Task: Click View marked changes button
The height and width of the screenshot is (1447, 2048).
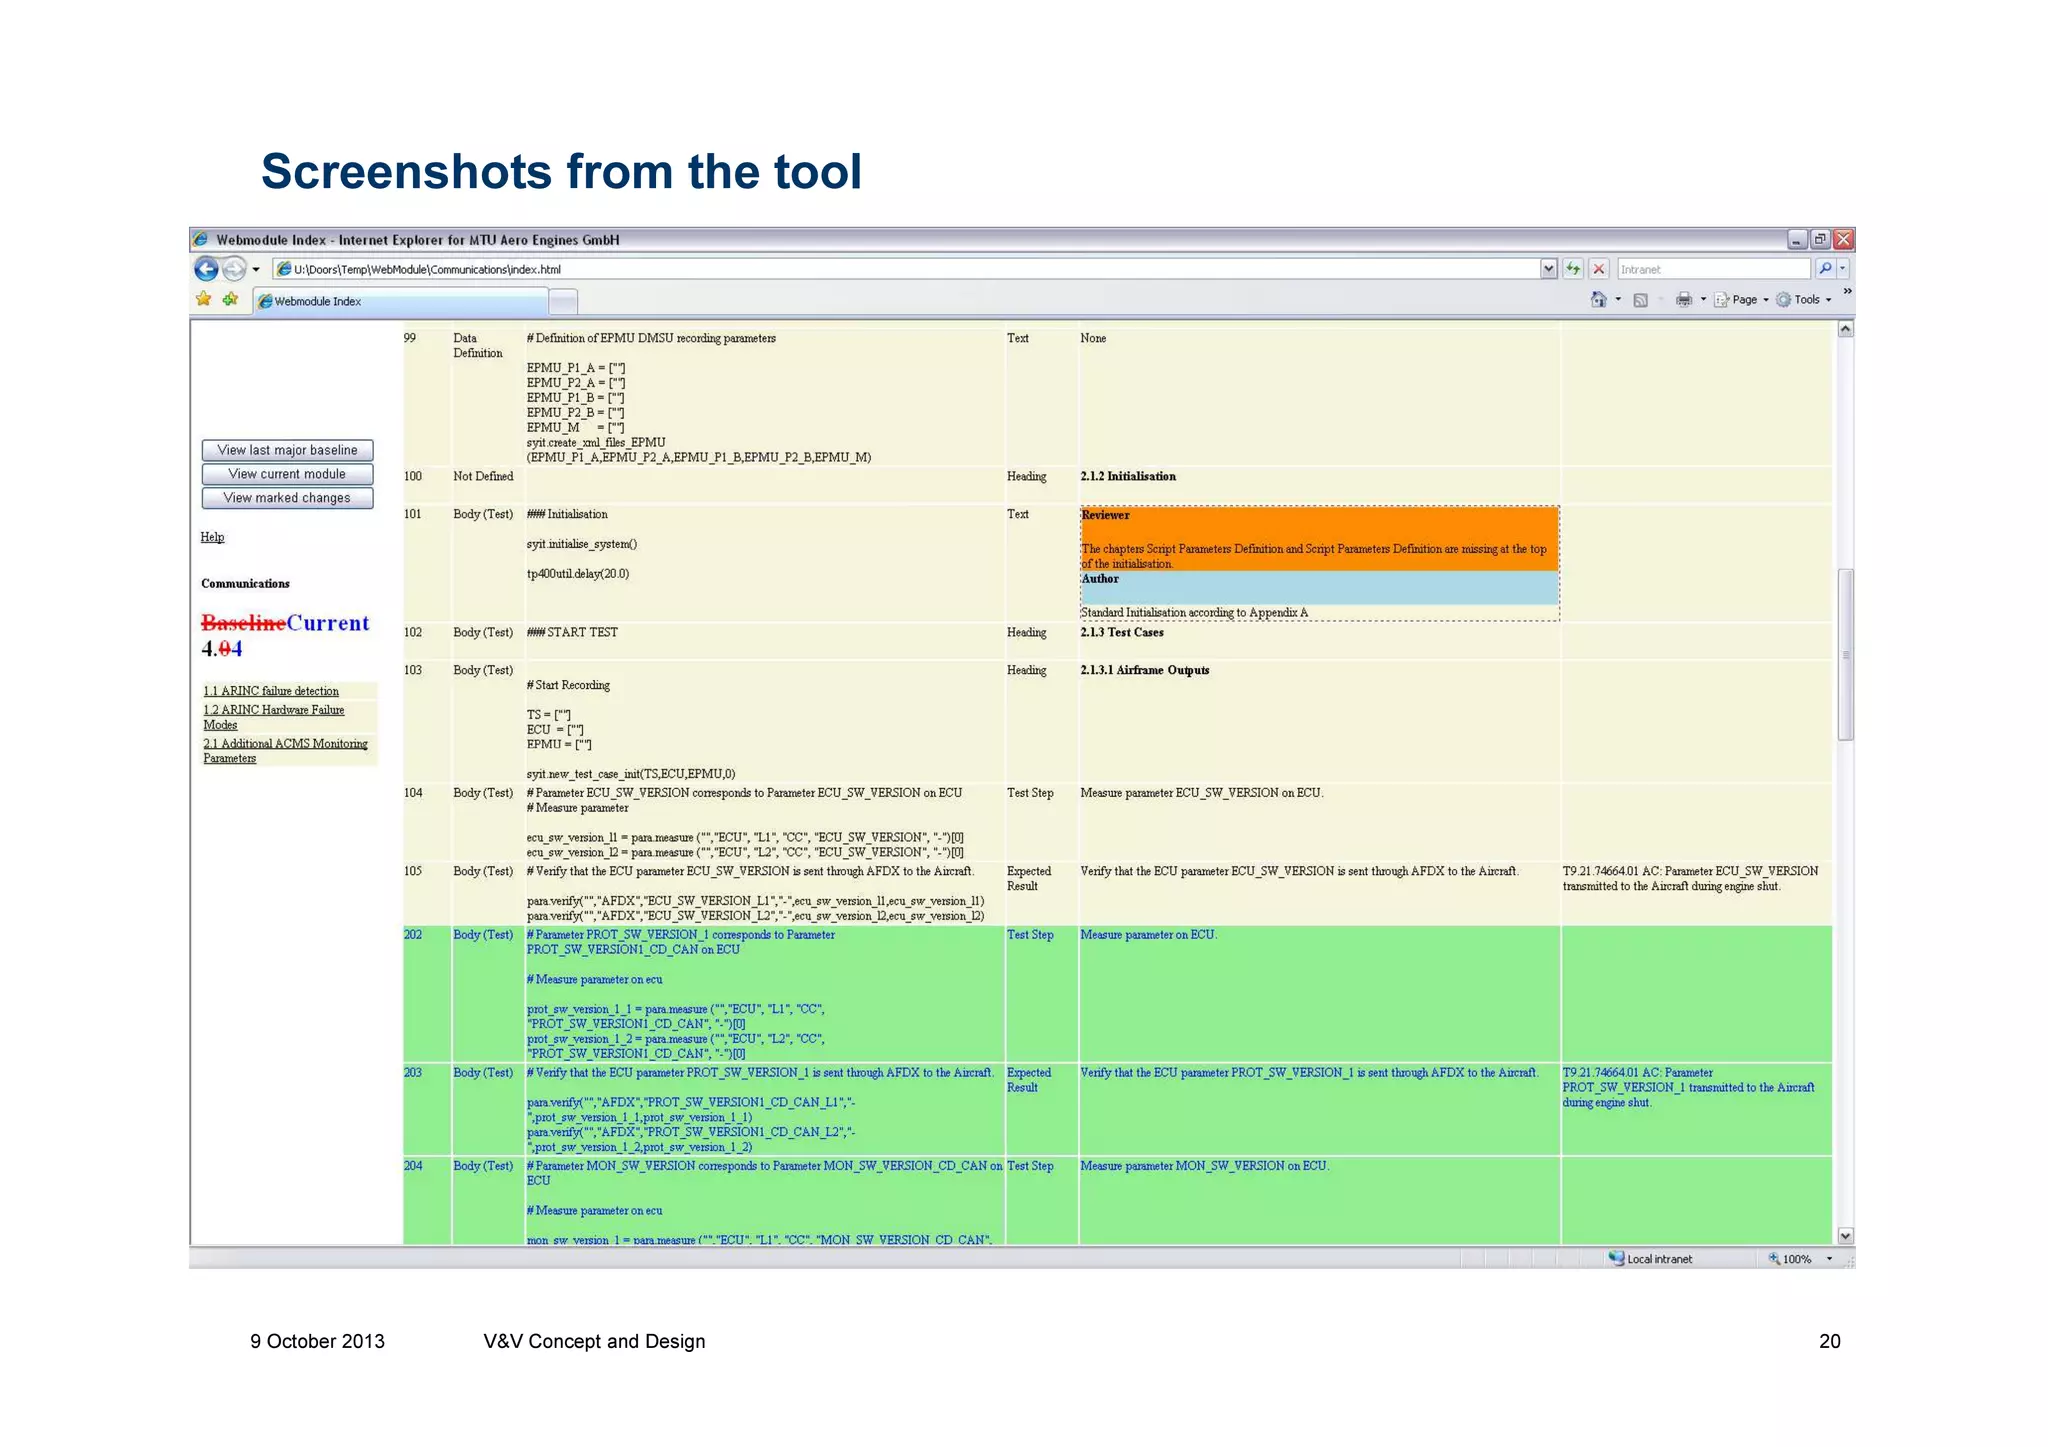Action: click(287, 498)
